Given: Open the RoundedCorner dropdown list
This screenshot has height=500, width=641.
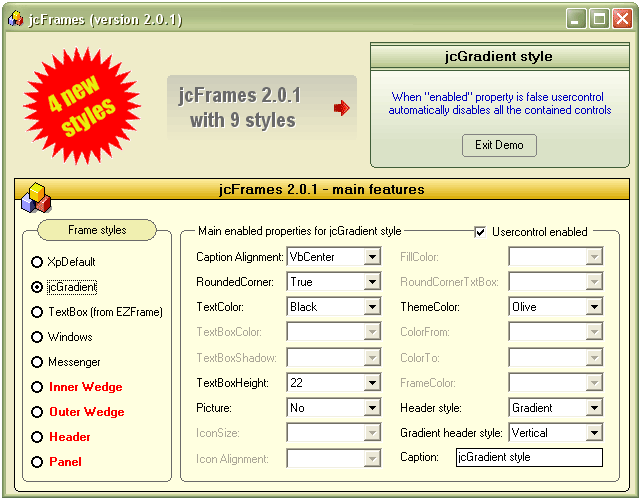Looking at the screenshot, I should pos(372,282).
